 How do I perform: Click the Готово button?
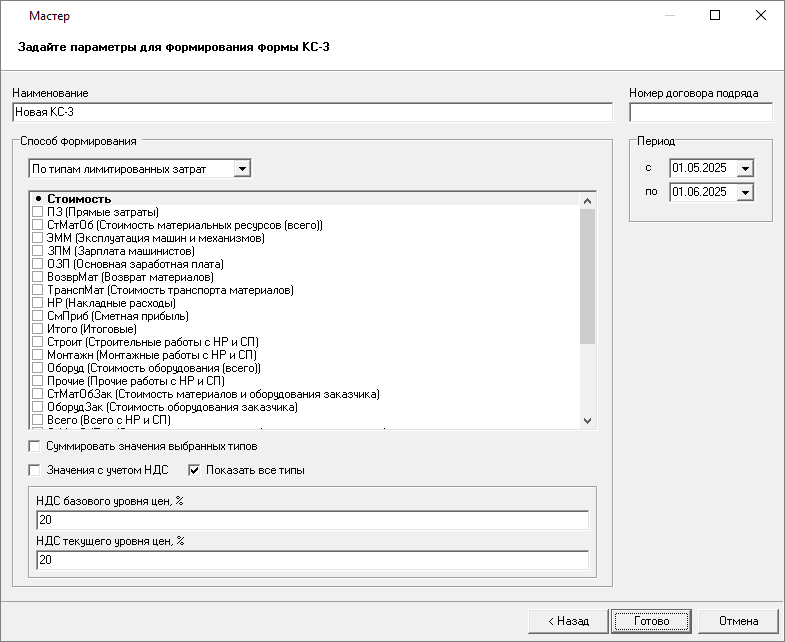click(x=651, y=620)
